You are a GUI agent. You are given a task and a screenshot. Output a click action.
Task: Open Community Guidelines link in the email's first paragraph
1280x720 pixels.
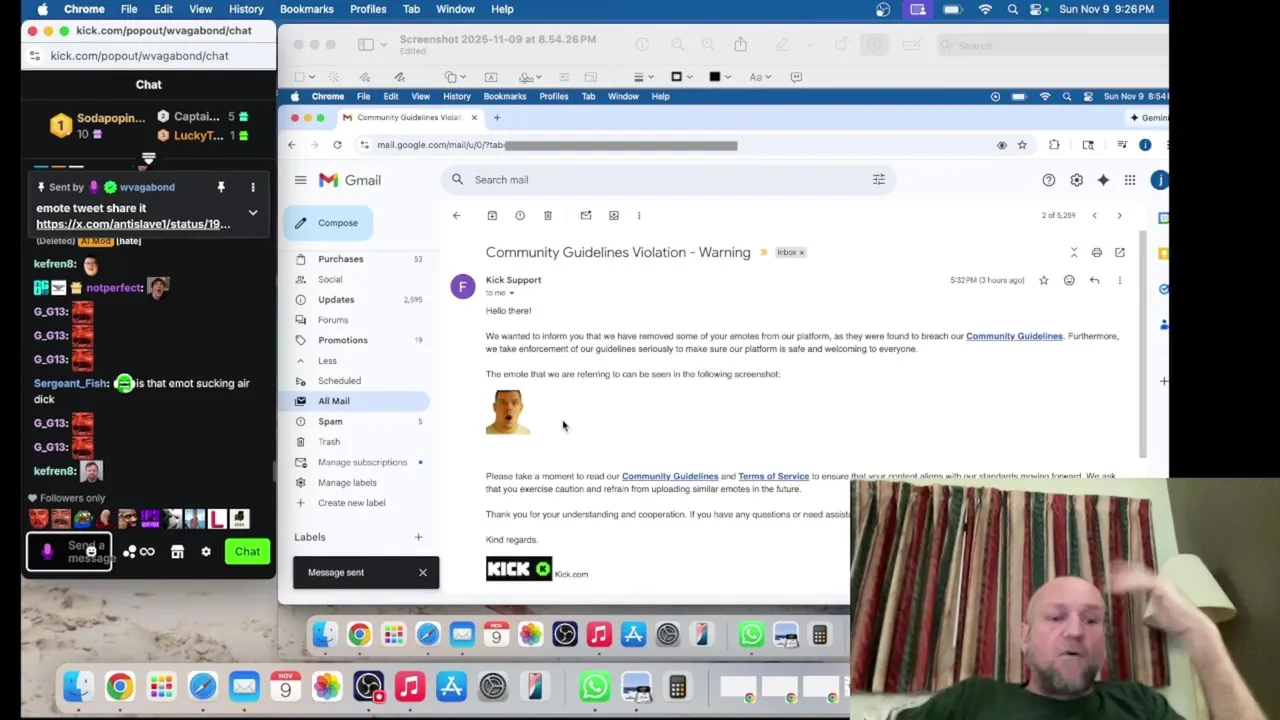coord(1014,336)
